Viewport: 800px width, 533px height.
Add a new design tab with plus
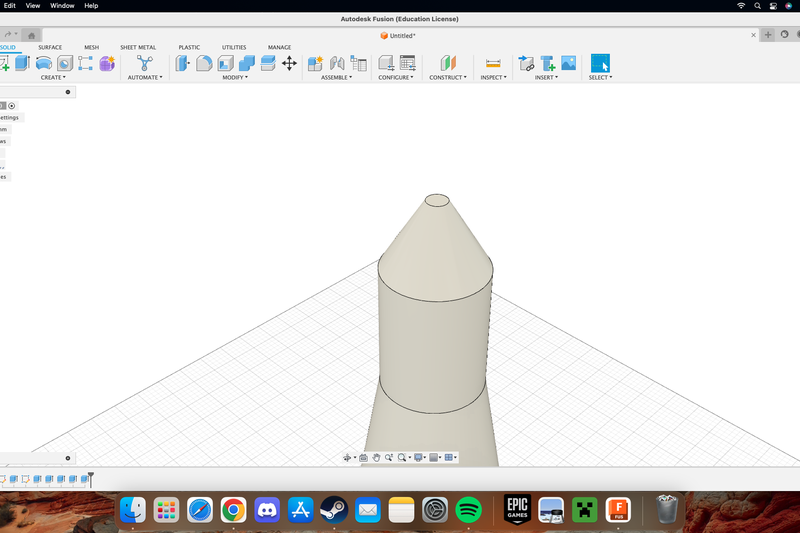(x=768, y=35)
